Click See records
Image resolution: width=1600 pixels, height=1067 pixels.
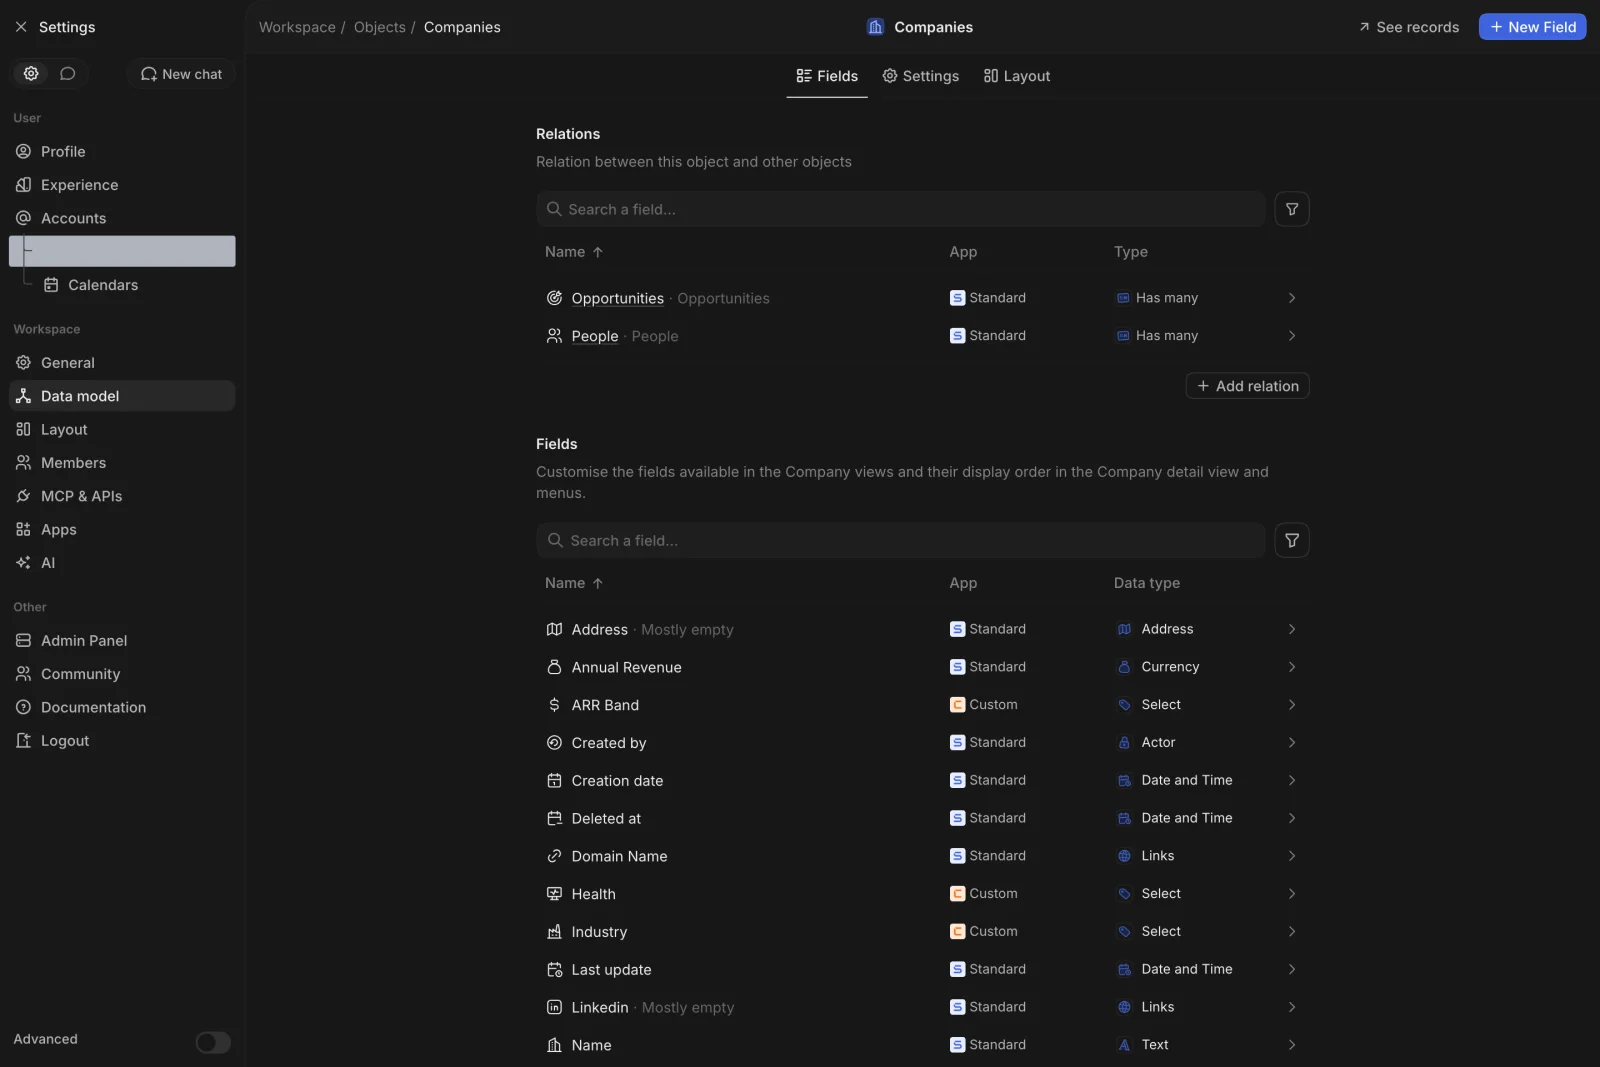(1408, 27)
